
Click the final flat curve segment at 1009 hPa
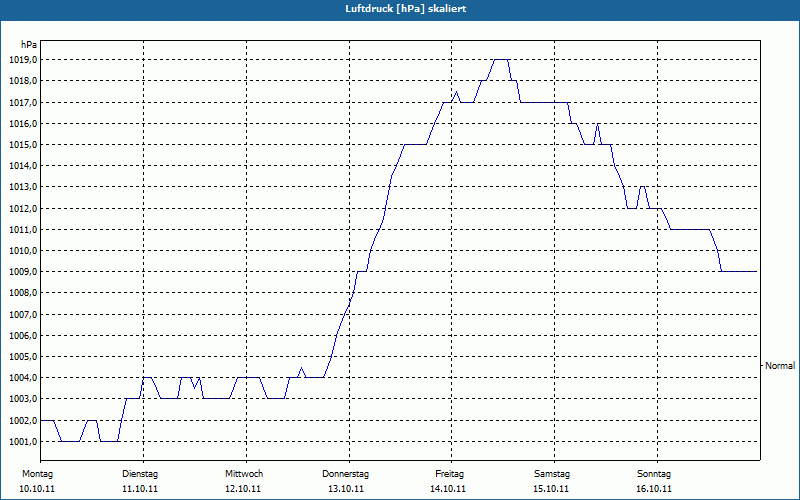(738, 271)
